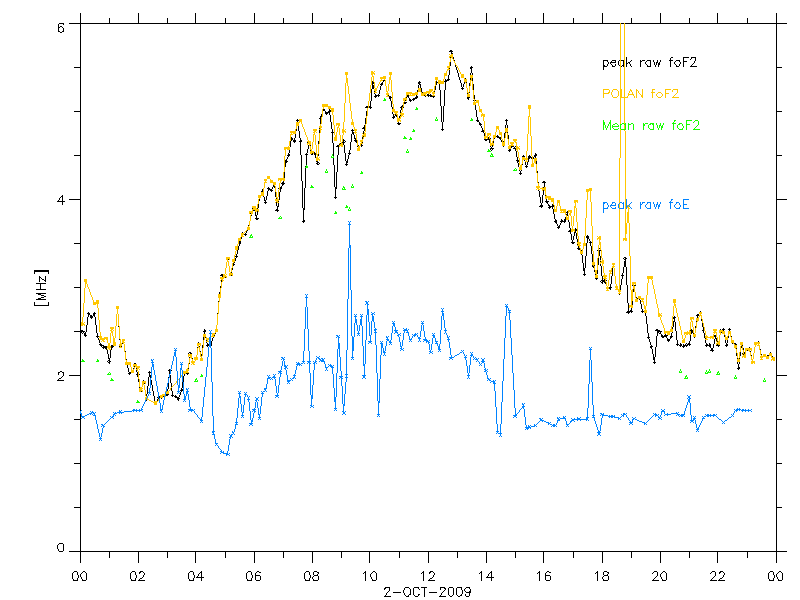Click the y-axis value '2'
Screen dimensions: 800x600
point(61,377)
